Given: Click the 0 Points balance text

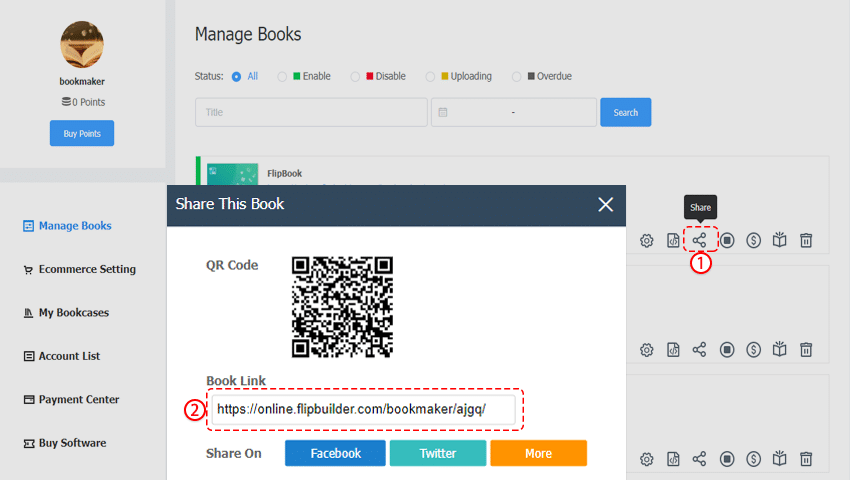Looking at the screenshot, I should (83, 102).
